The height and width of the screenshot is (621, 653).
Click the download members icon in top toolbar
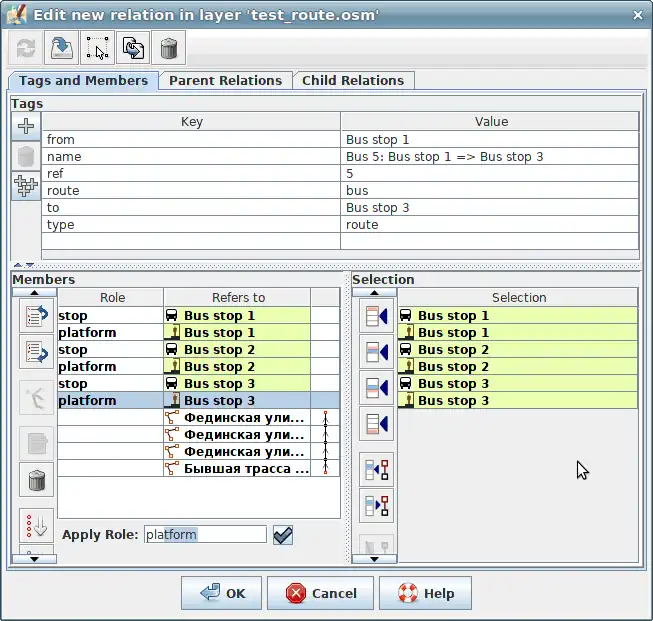click(x=62, y=47)
